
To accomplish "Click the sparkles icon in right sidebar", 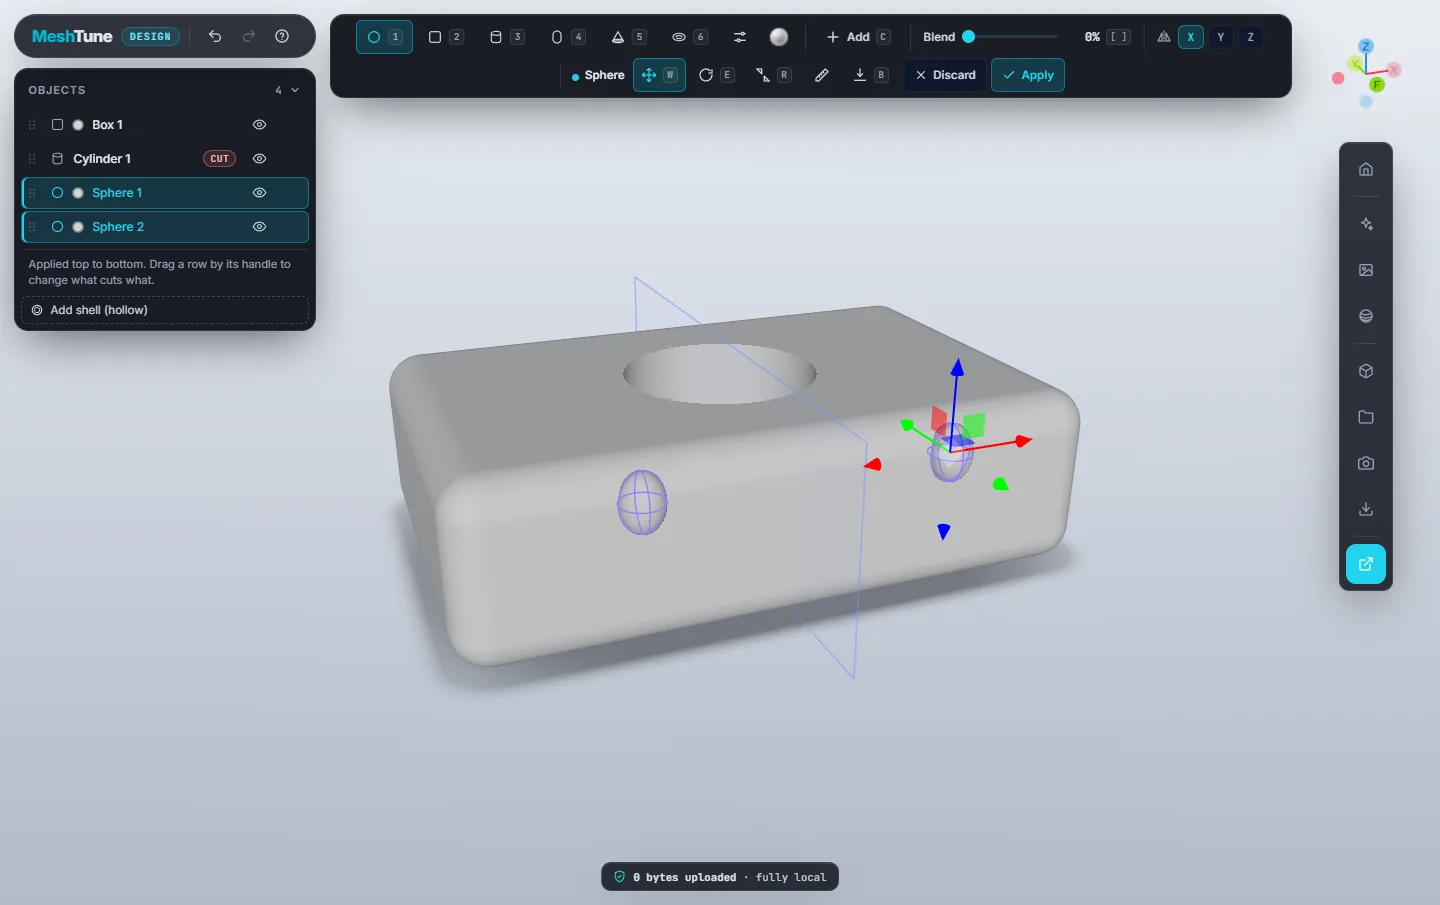I will point(1366,224).
